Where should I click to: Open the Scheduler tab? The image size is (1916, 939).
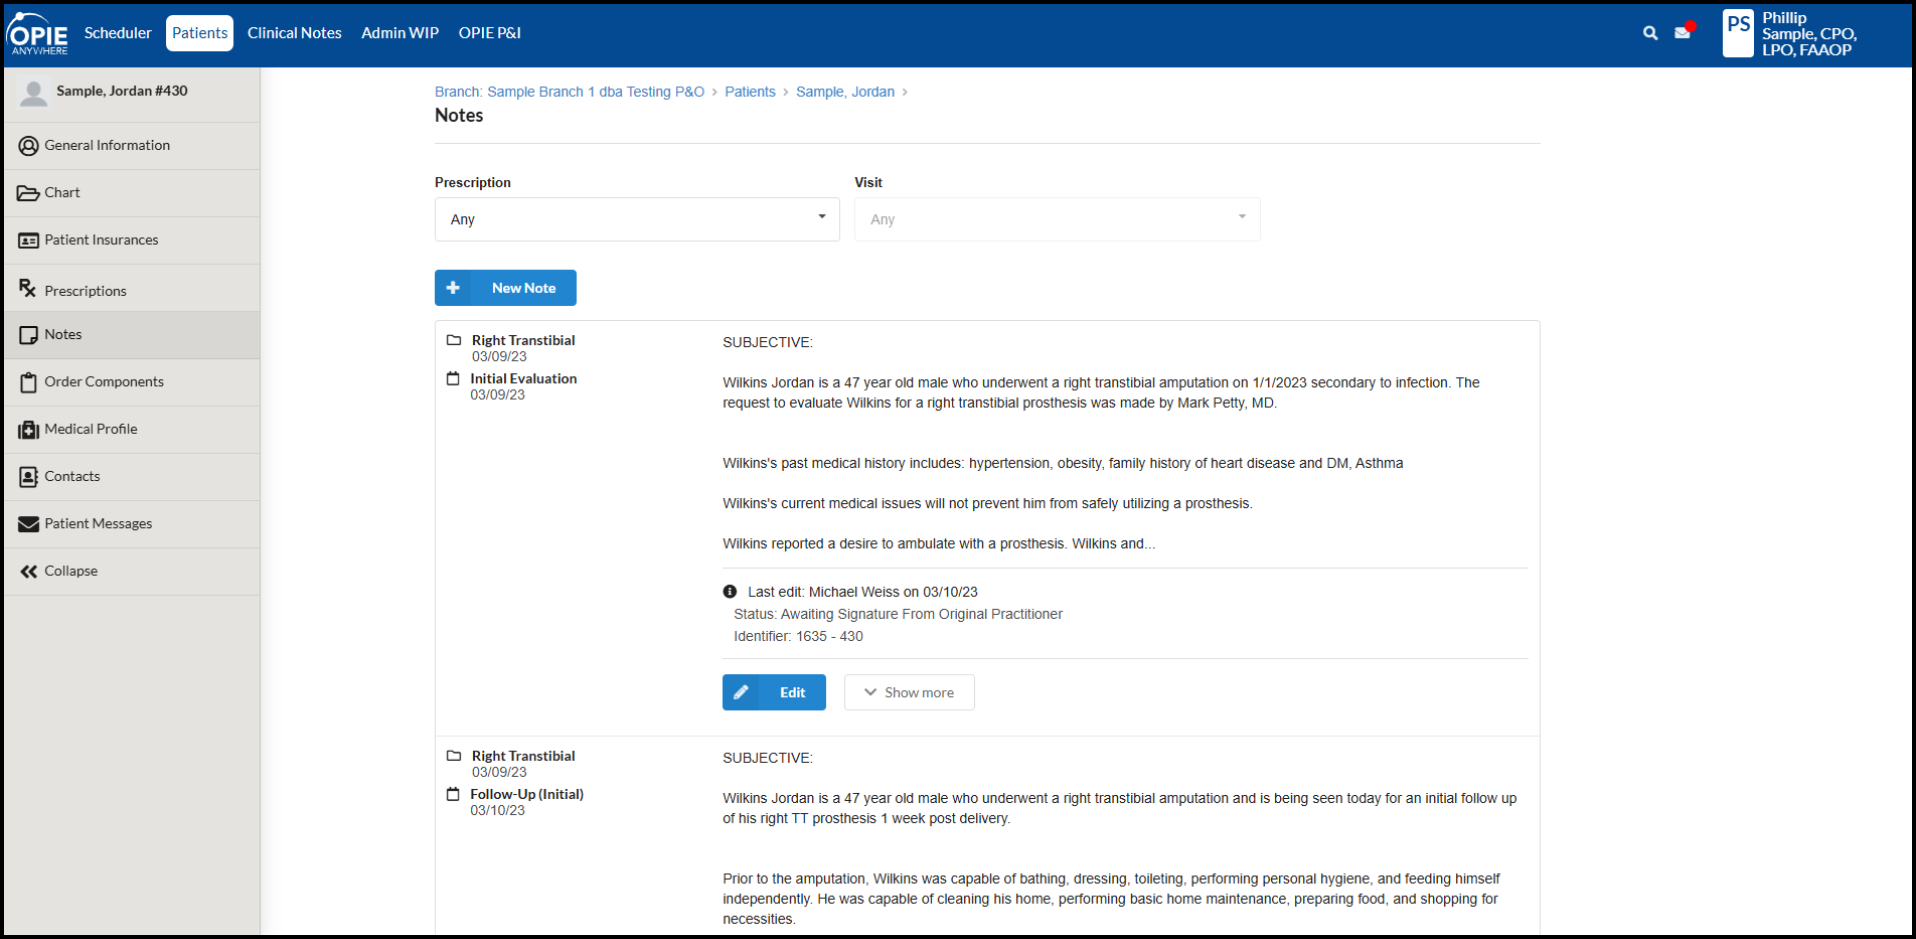tap(118, 33)
